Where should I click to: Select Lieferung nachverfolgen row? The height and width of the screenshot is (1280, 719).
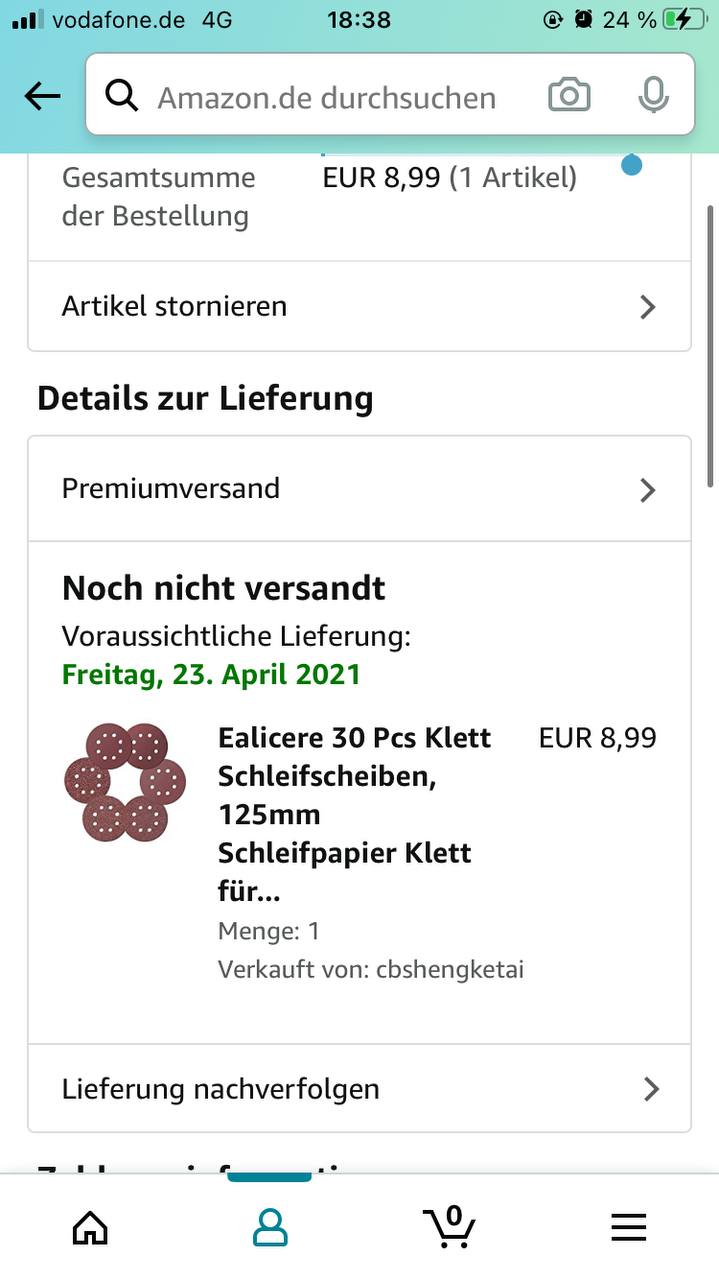[x=221, y=1089]
